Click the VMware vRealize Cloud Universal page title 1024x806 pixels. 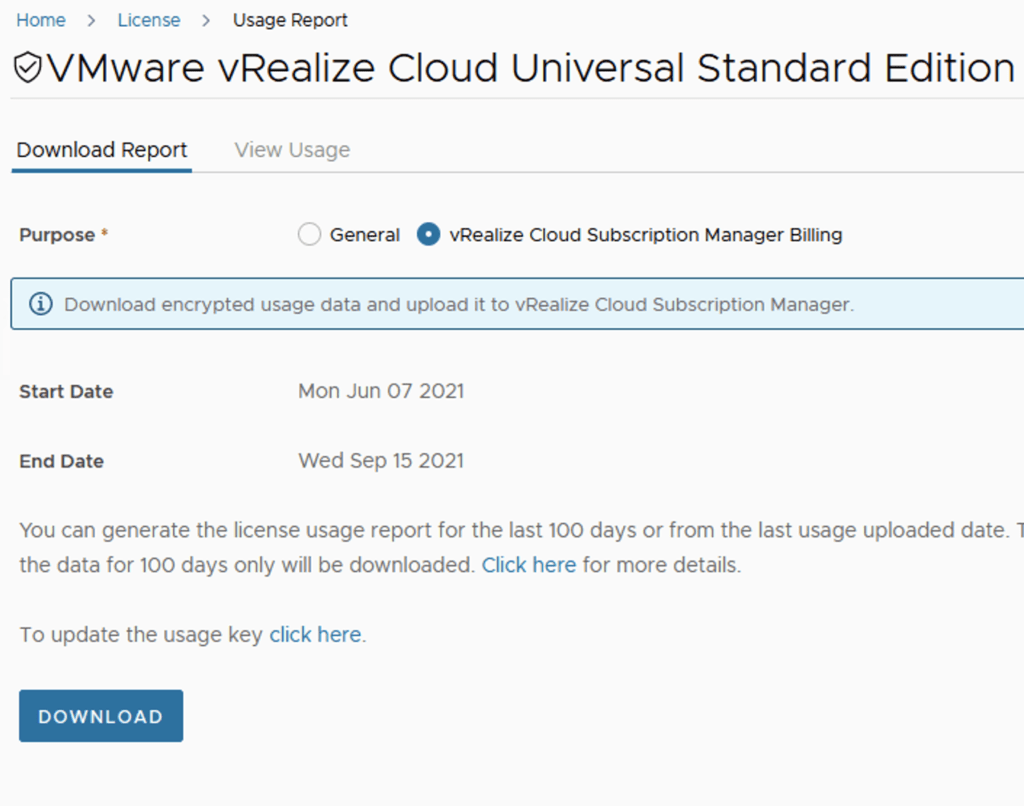(x=530, y=69)
